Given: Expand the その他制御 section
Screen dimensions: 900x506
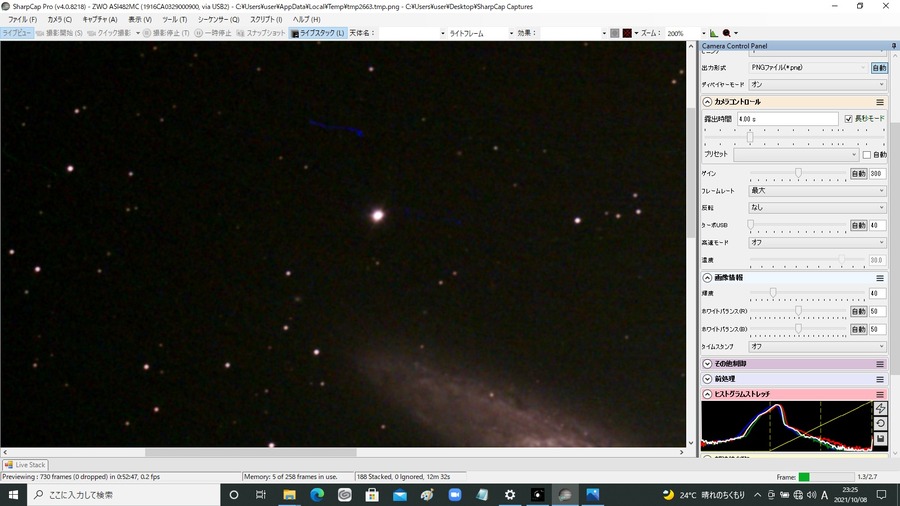Looking at the screenshot, I should click(x=707, y=364).
